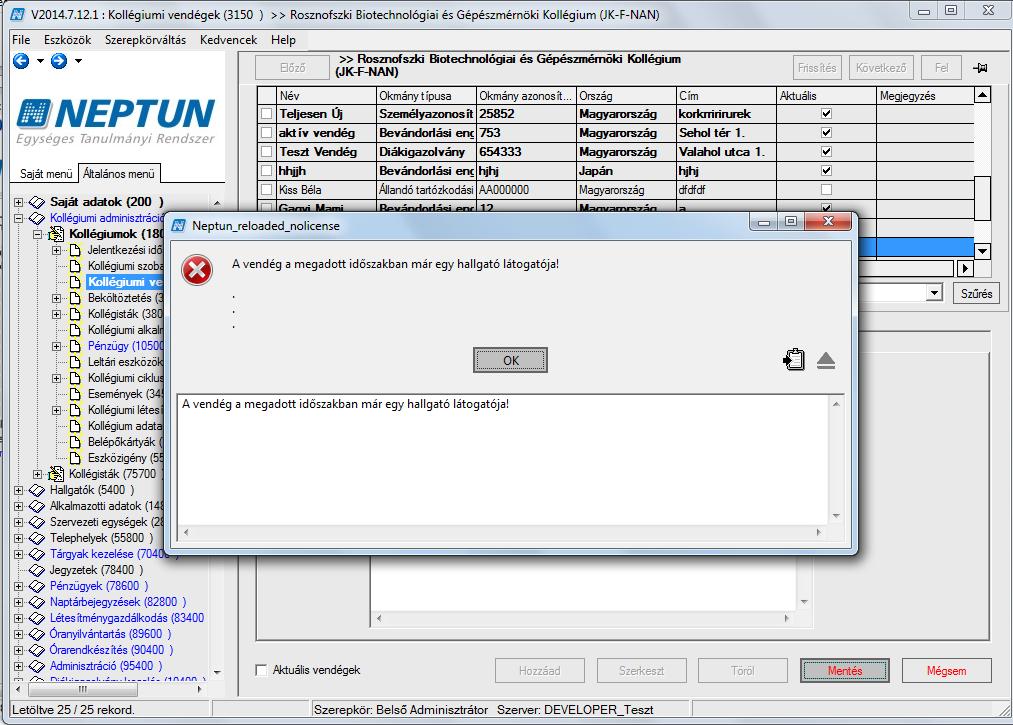Click the Események page icon
The width and height of the screenshot is (1013, 725).
pos(75,394)
